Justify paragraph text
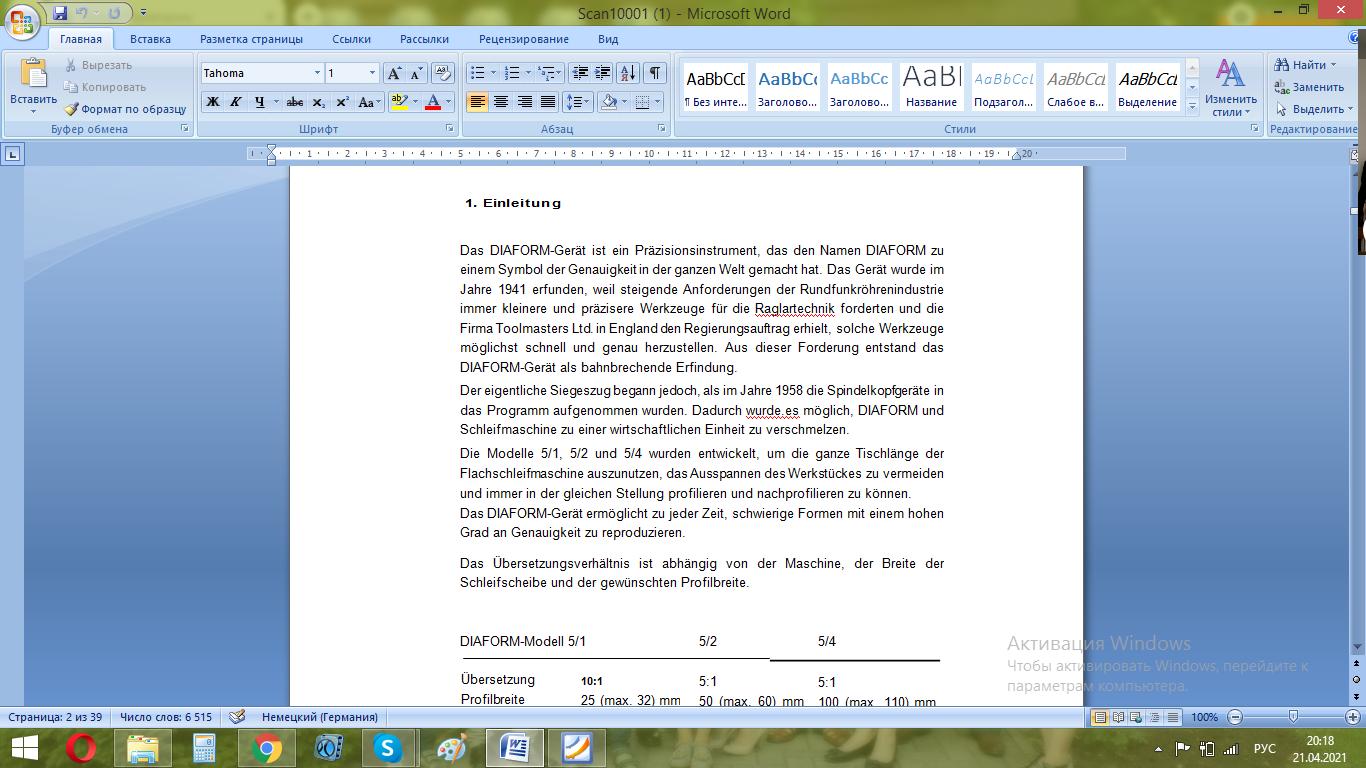Screen dimensions: 1366x768 [548, 102]
